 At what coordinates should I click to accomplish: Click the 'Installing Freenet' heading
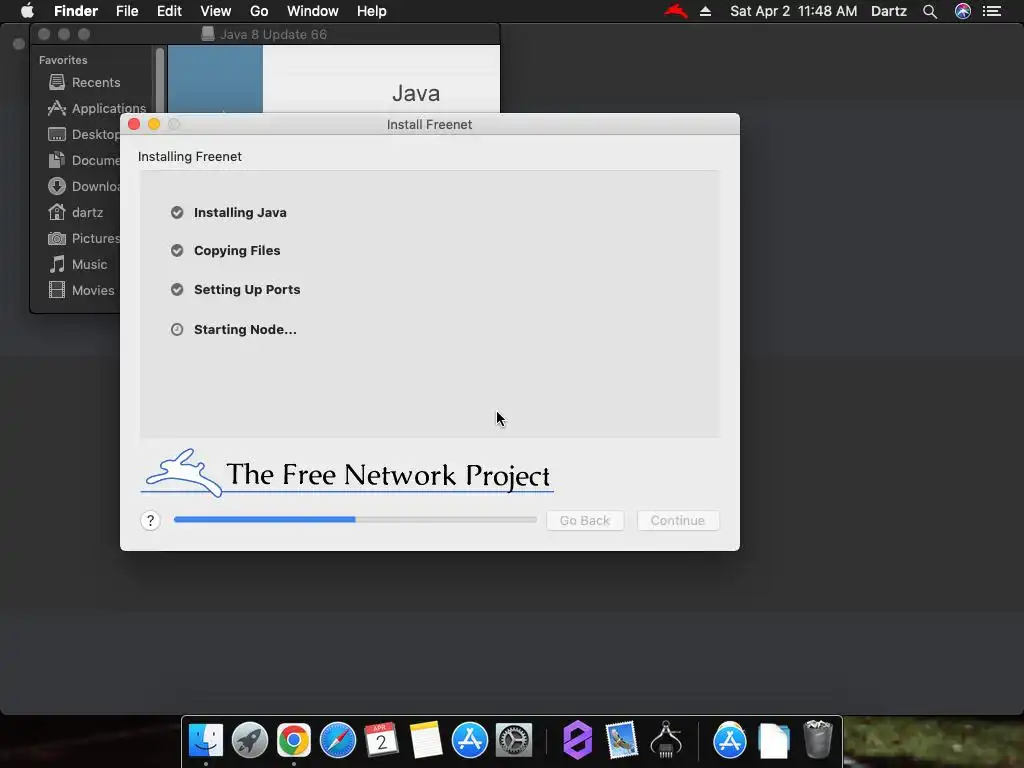(190, 157)
